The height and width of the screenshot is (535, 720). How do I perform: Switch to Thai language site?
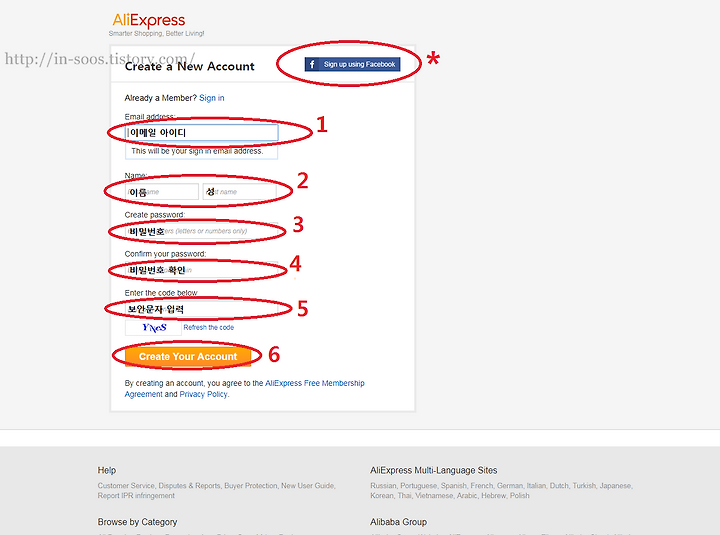404,496
